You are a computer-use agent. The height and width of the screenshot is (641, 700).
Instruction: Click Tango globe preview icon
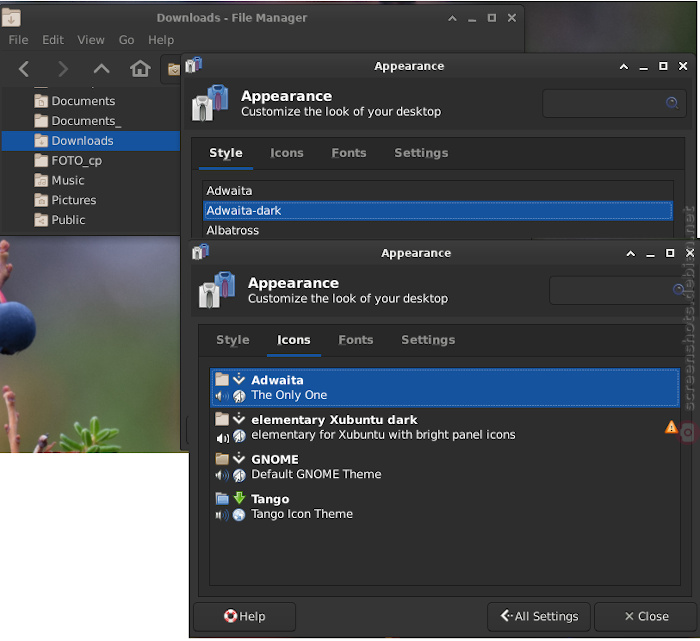[x=239, y=516]
